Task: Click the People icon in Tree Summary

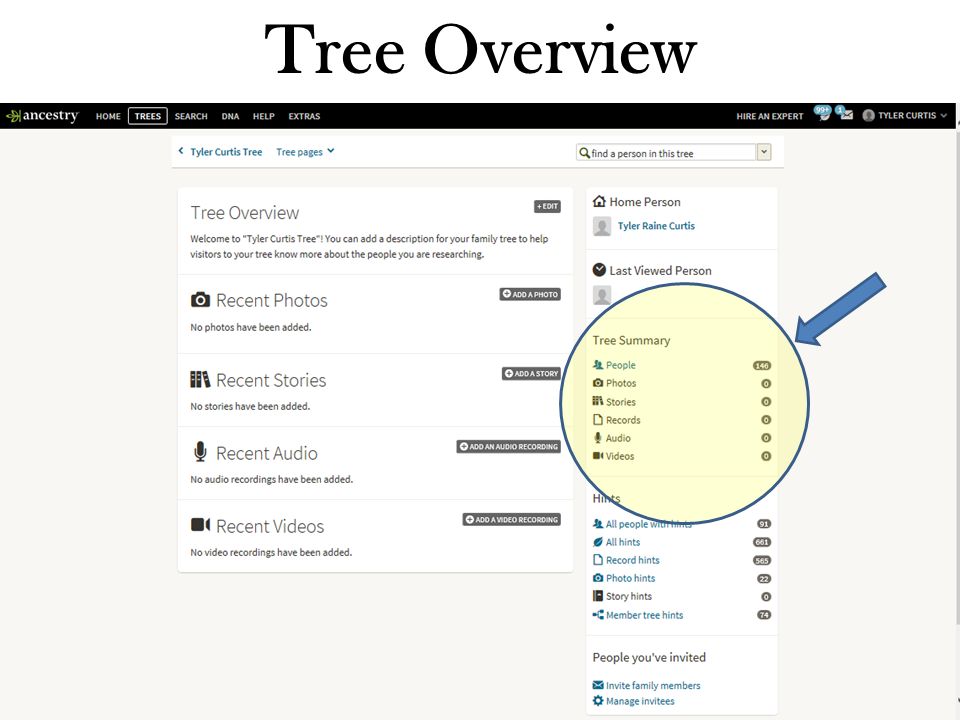Action: click(x=598, y=365)
